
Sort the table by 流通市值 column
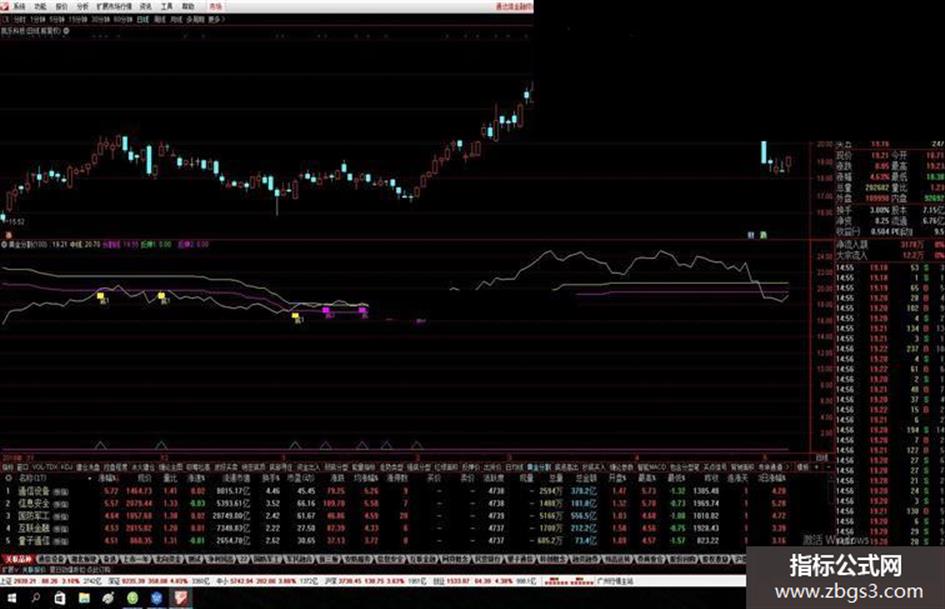pyautogui.click(x=237, y=478)
